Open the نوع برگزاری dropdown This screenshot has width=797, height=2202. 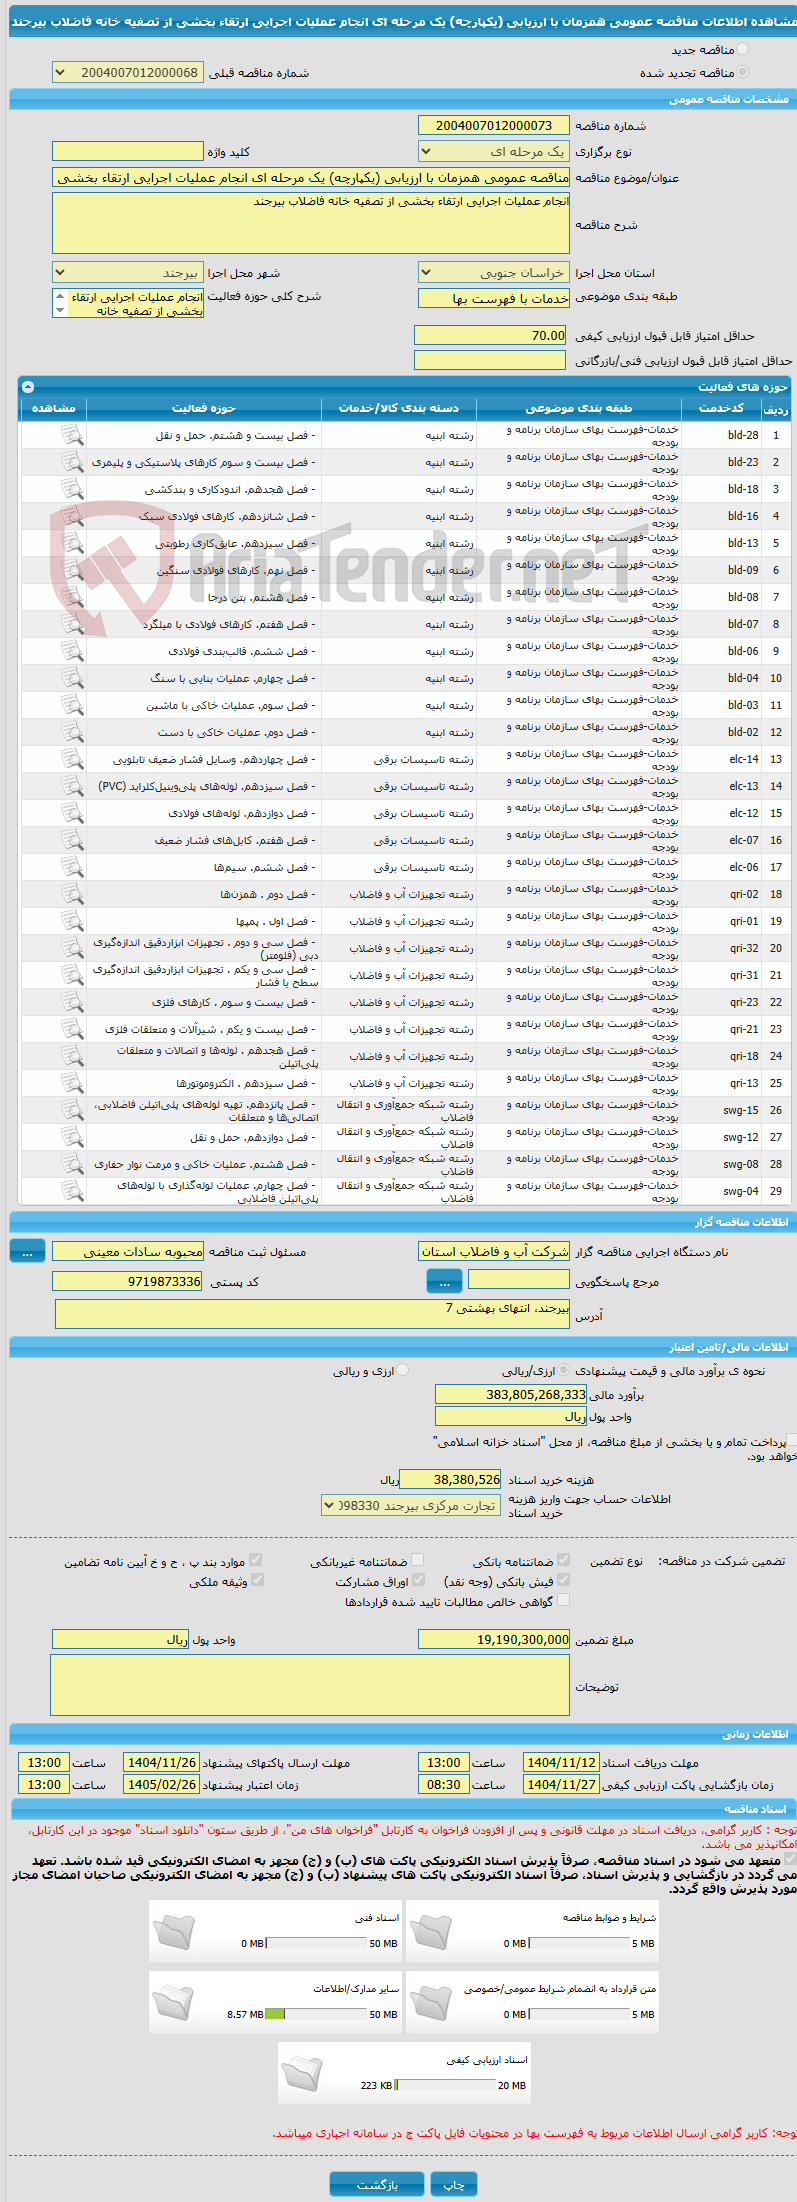pos(493,152)
